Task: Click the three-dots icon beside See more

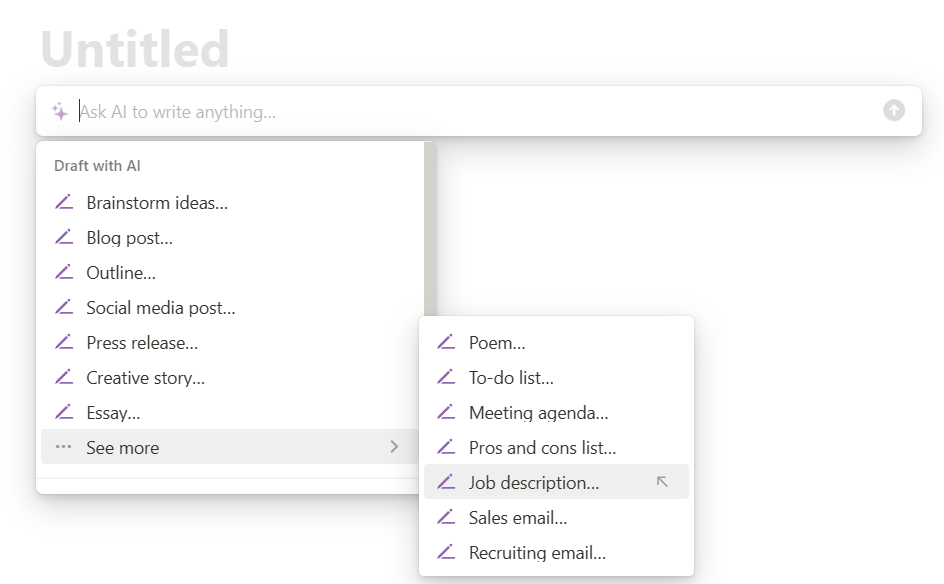Action: click(64, 448)
